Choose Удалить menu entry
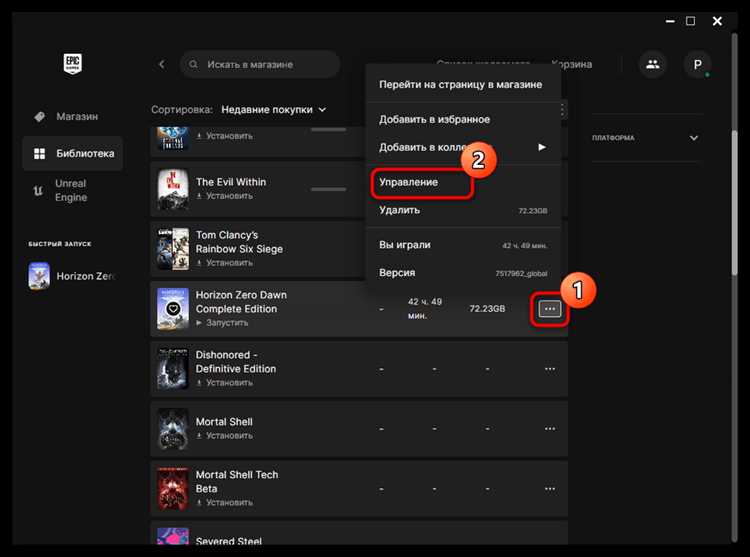This screenshot has height=557, width=750. pos(463,210)
